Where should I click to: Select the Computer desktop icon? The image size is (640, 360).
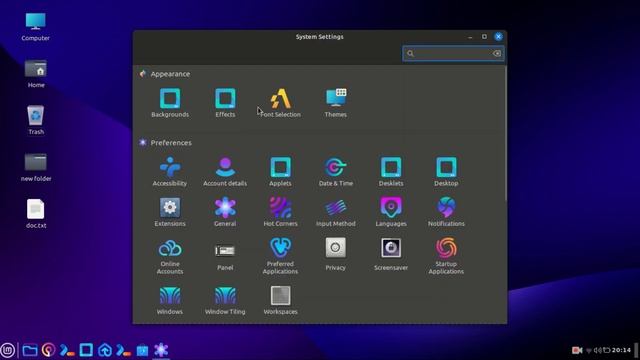[36, 27]
